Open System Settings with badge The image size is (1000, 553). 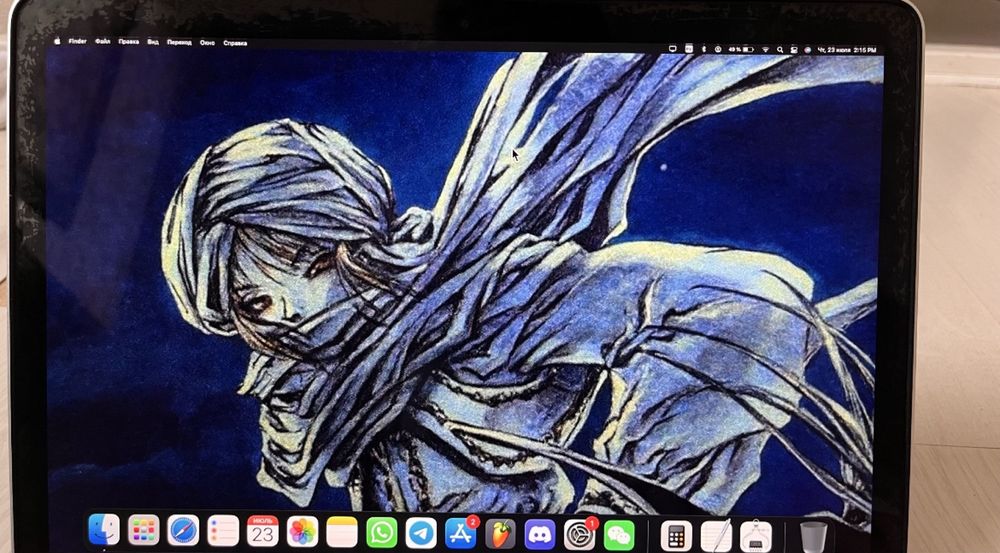pyautogui.click(x=580, y=534)
